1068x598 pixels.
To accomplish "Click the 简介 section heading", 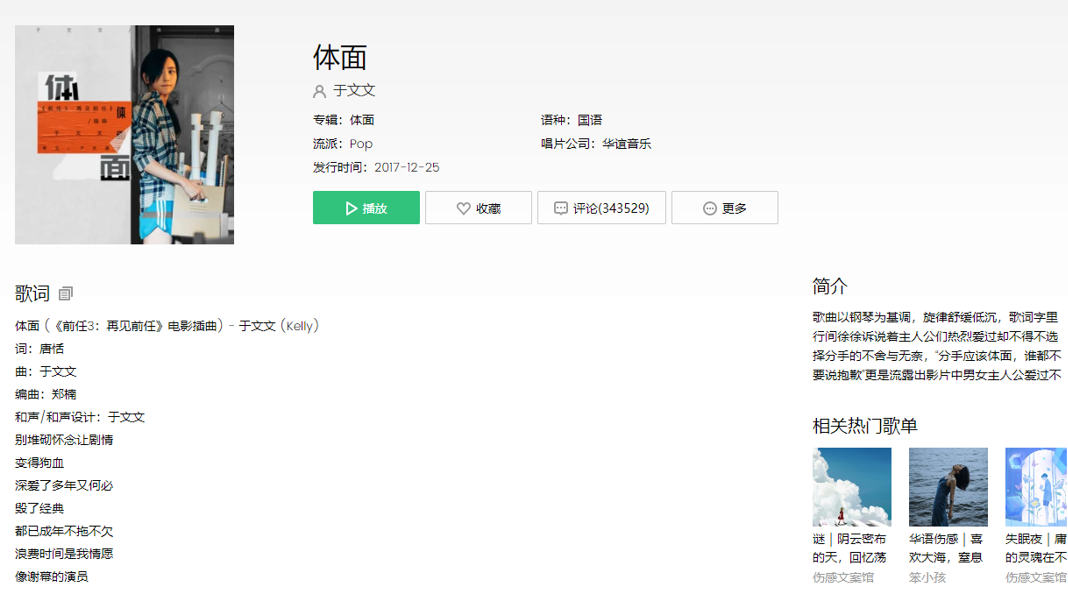I will click(x=830, y=286).
